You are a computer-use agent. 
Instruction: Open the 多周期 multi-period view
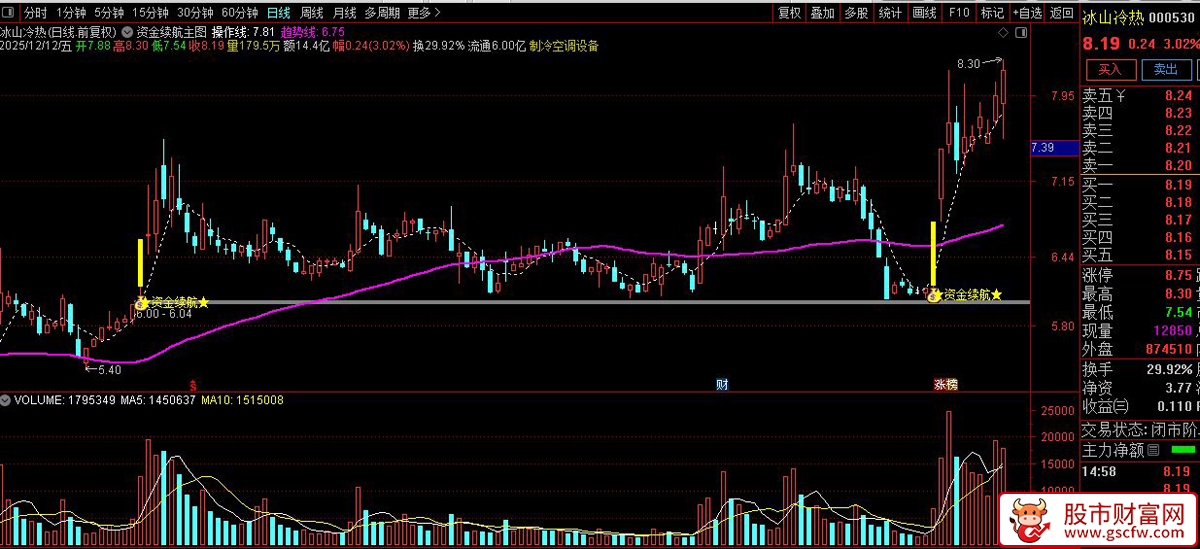[x=382, y=13]
